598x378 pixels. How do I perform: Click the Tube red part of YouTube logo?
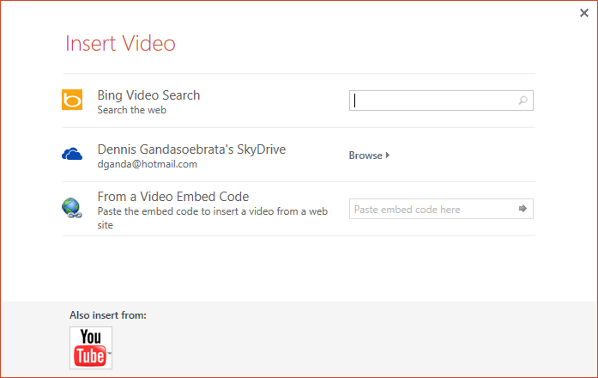pyautogui.click(x=90, y=356)
